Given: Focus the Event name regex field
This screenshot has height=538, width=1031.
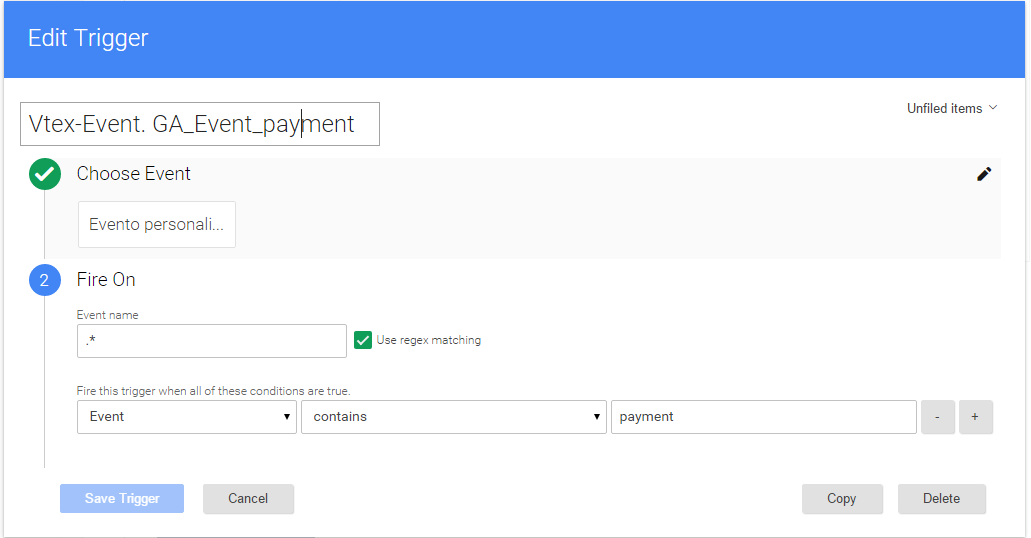Looking at the screenshot, I should click(x=211, y=341).
